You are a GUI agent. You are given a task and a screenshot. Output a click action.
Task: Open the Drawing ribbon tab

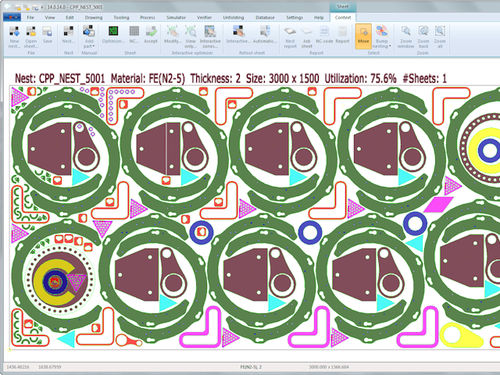pyautogui.click(x=94, y=17)
